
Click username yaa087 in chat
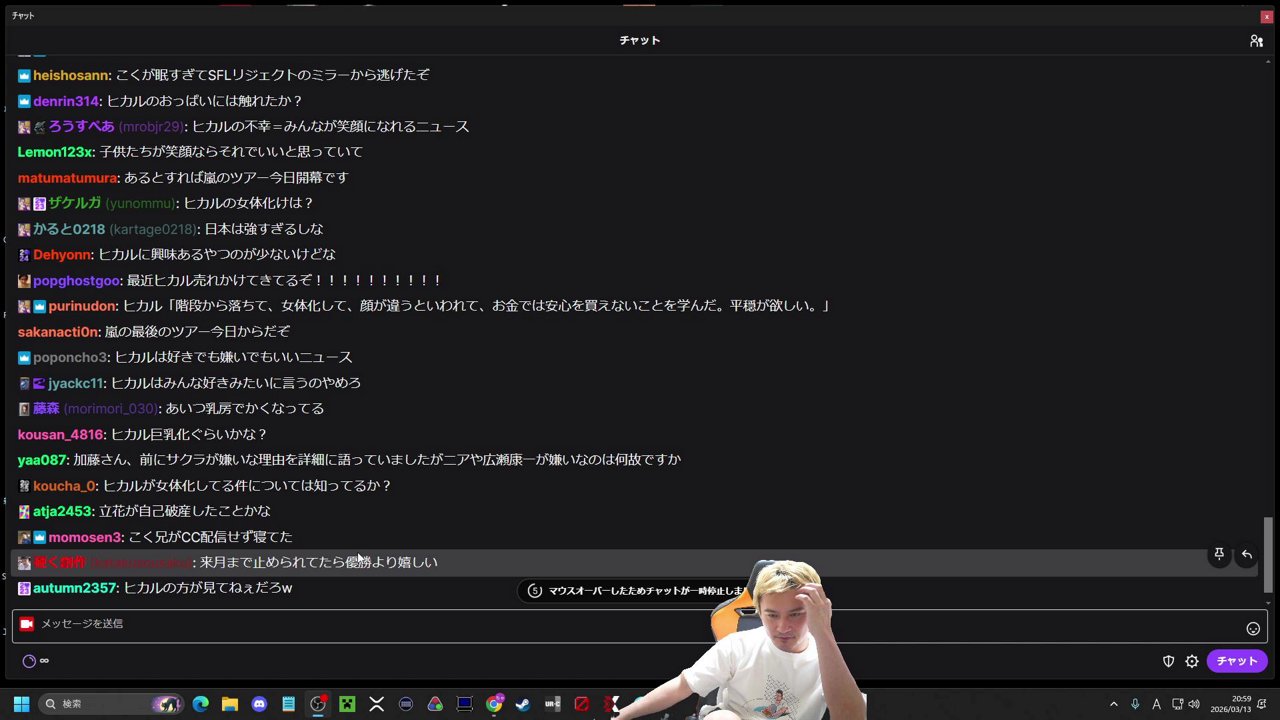pos(42,460)
